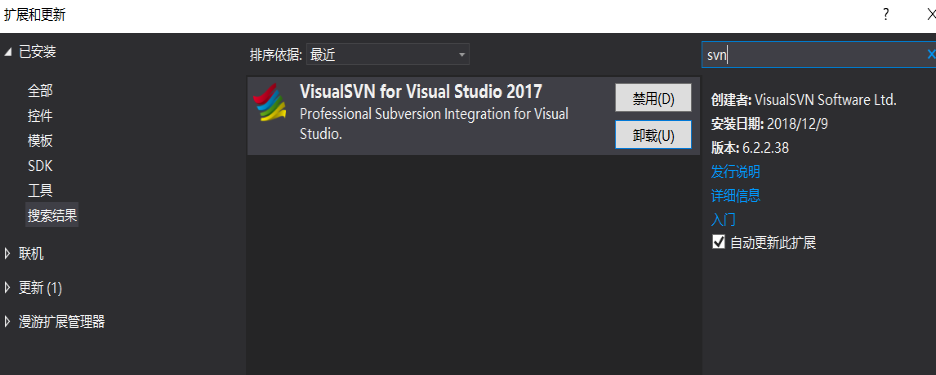Select 全部 in installed list
The image size is (936, 375).
click(40, 91)
